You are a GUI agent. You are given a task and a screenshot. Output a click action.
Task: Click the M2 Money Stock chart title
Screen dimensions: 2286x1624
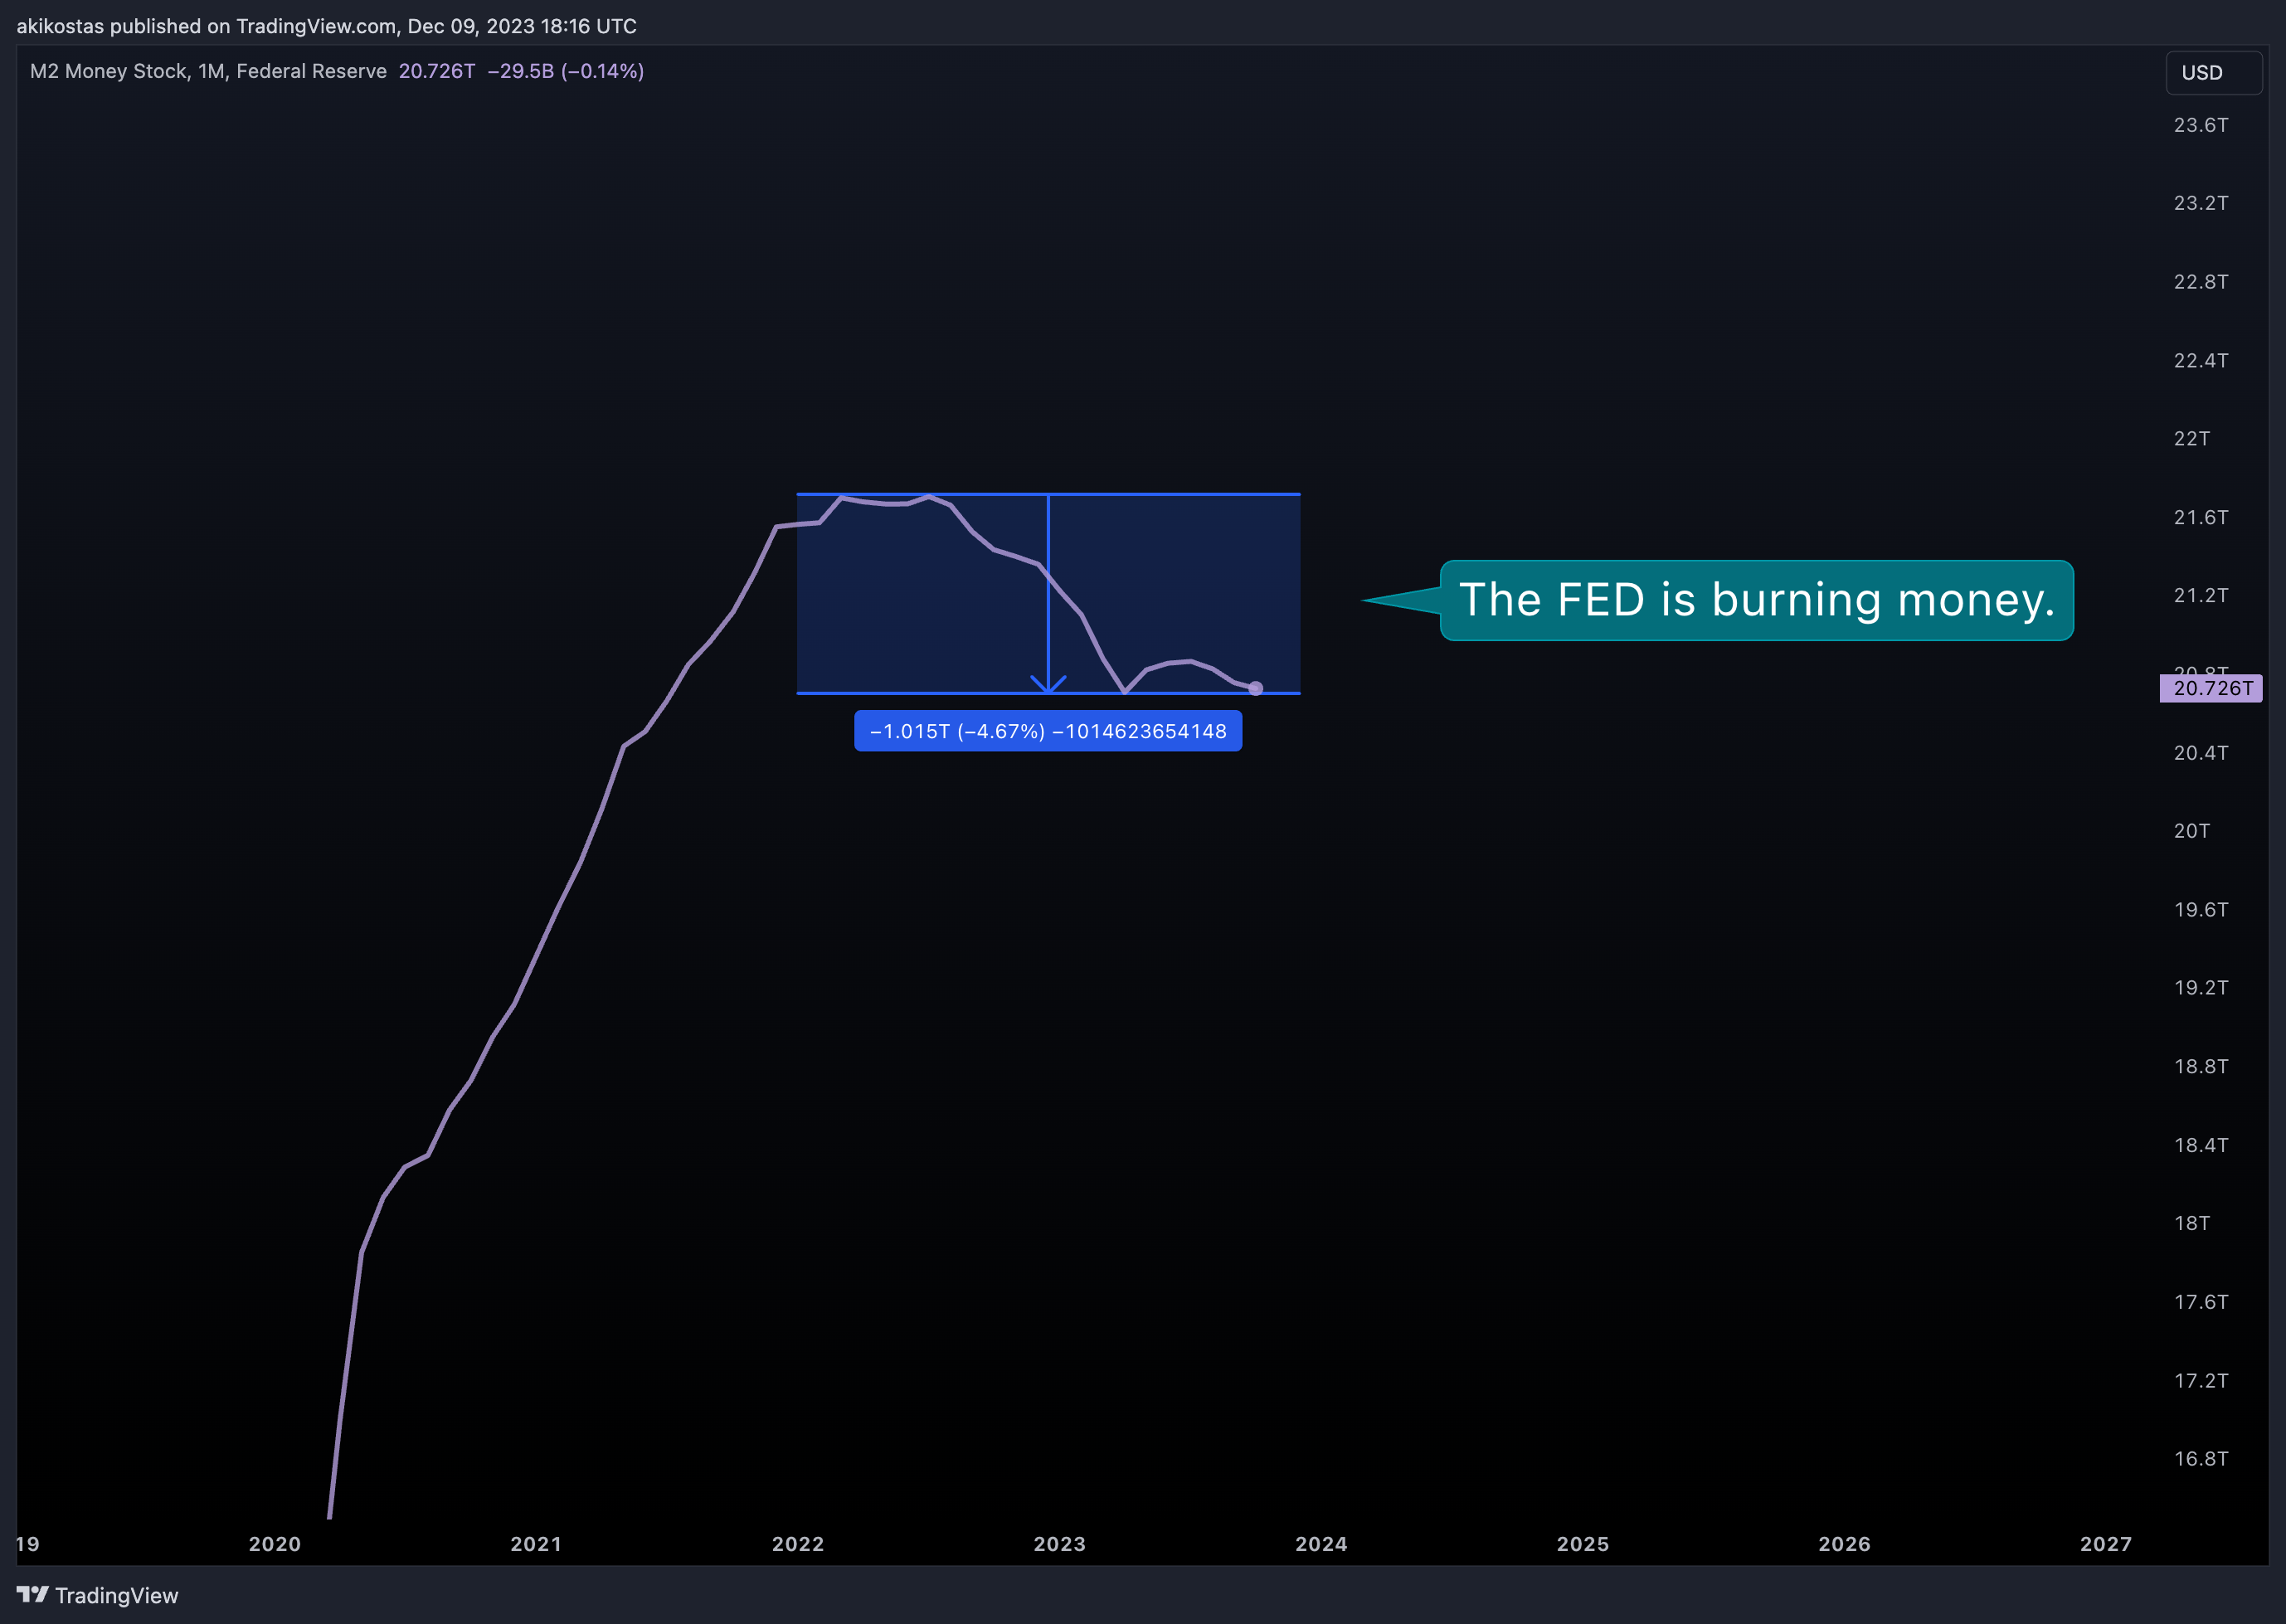click(208, 71)
